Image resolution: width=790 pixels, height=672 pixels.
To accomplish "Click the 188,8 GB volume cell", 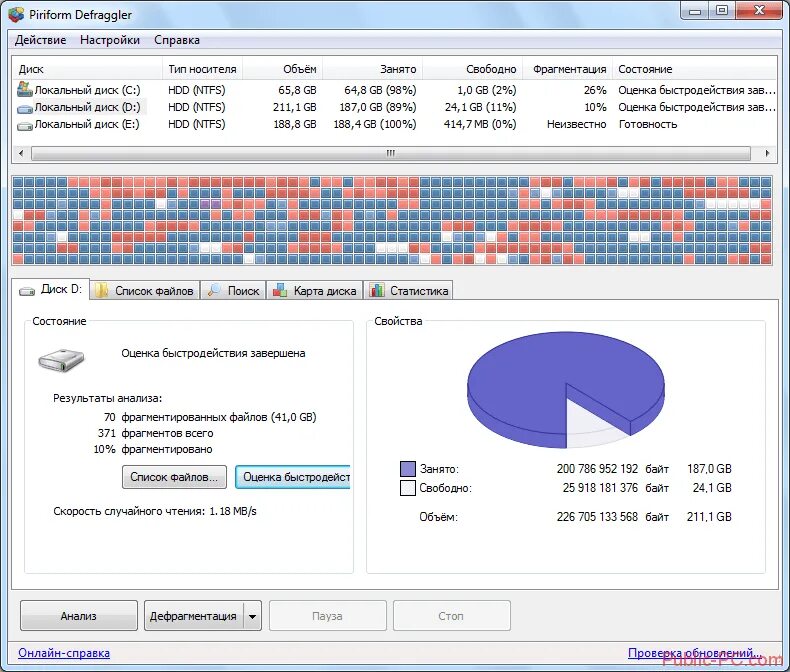I will pos(295,124).
